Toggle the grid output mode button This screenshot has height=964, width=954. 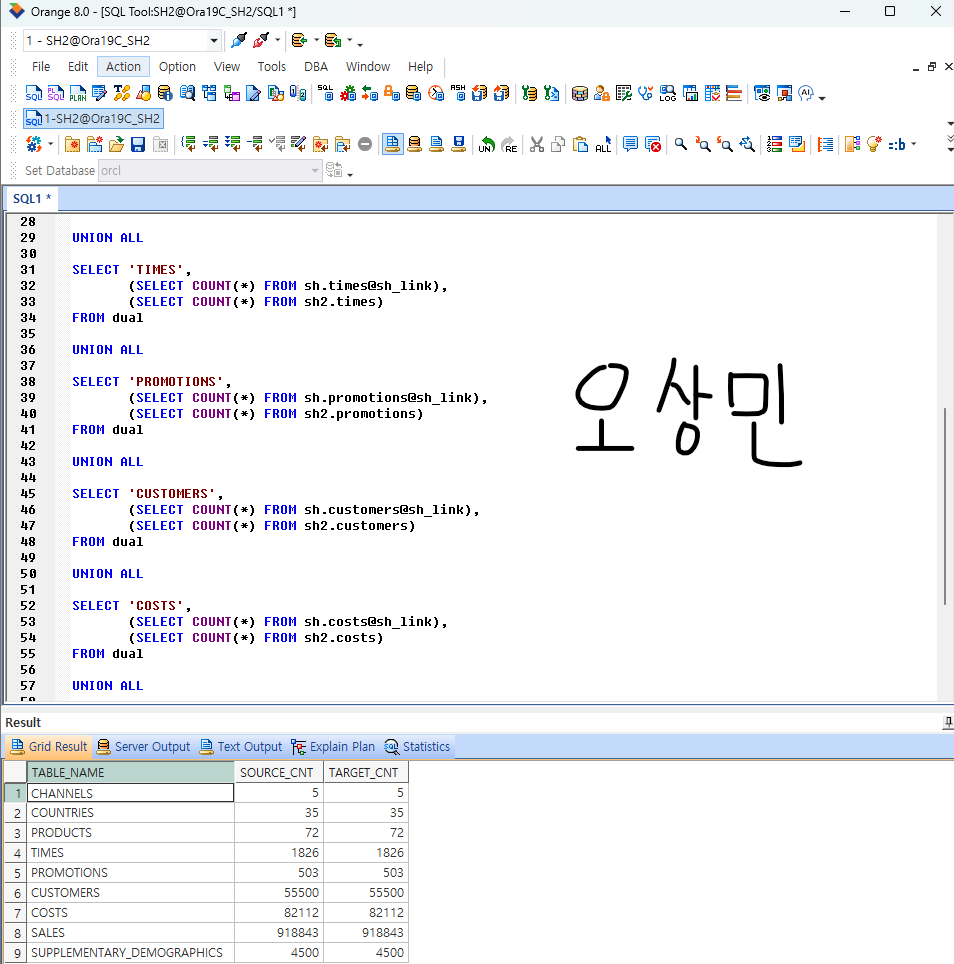392,144
